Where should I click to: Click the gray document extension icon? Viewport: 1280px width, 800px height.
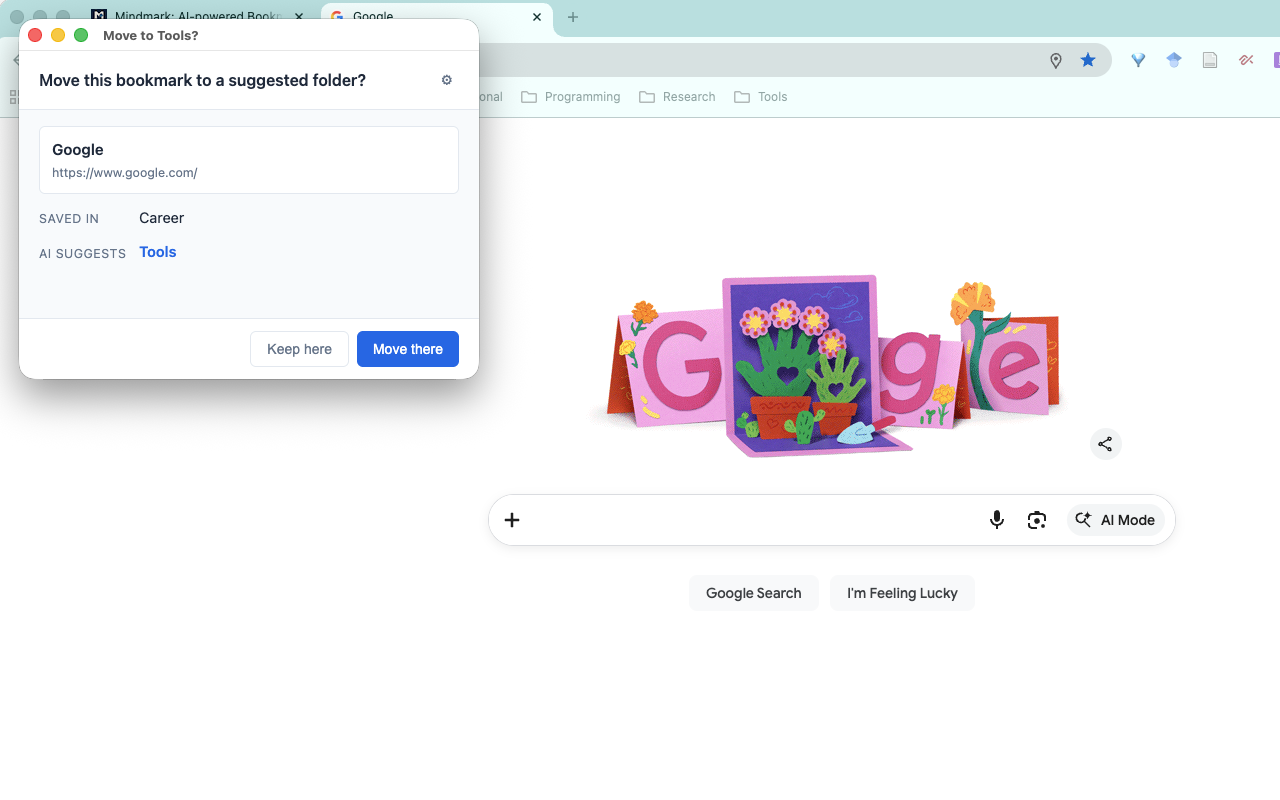point(1210,60)
